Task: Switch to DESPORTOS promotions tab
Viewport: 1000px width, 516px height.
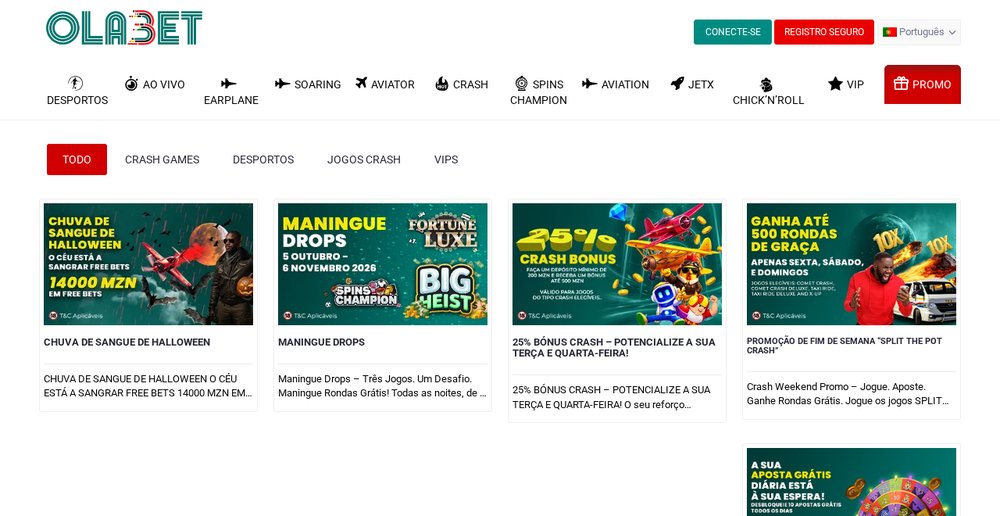Action: pos(263,159)
